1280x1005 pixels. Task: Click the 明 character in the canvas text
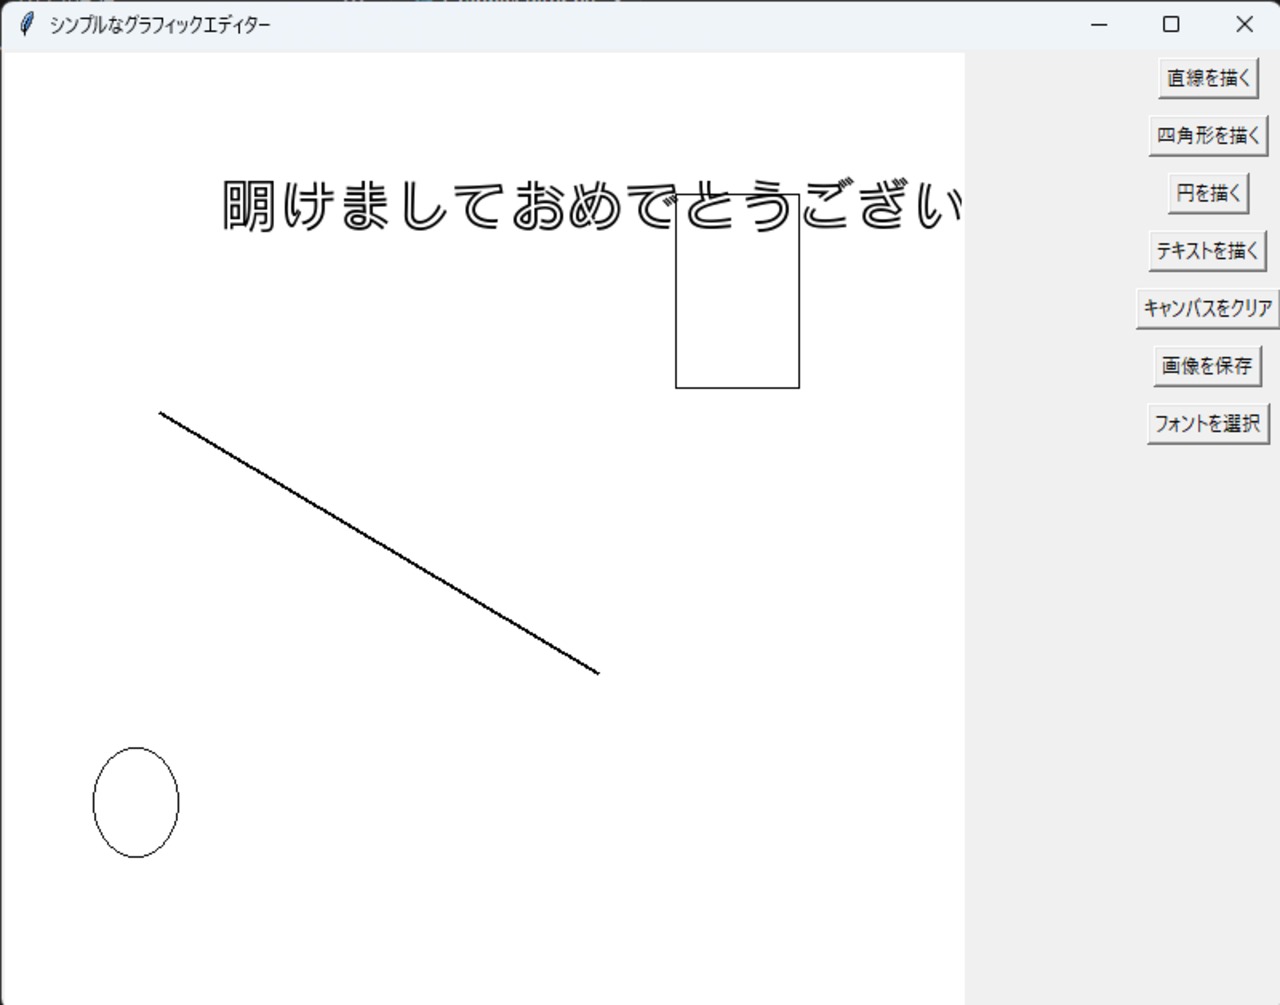(x=249, y=206)
